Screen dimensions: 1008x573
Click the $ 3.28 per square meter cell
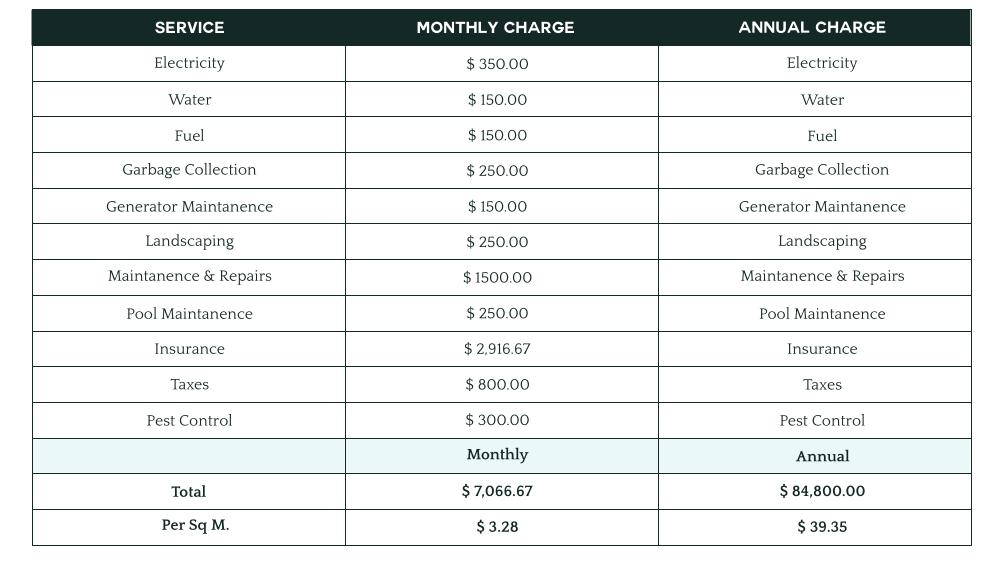[x=497, y=527]
